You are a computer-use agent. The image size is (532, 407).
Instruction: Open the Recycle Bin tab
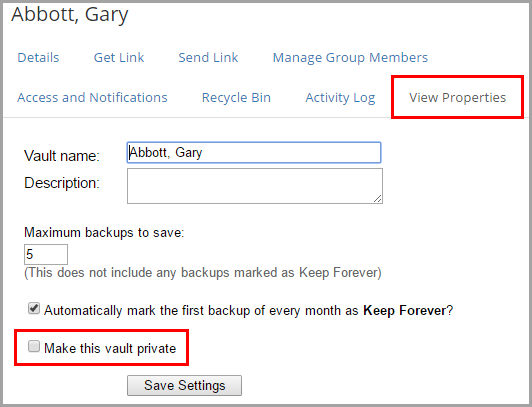click(x=236, y=98)
